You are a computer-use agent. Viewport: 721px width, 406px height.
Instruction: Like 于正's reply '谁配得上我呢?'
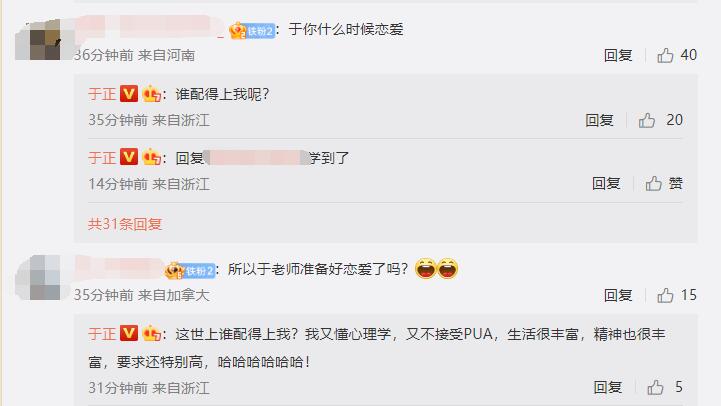pos(647,120)
